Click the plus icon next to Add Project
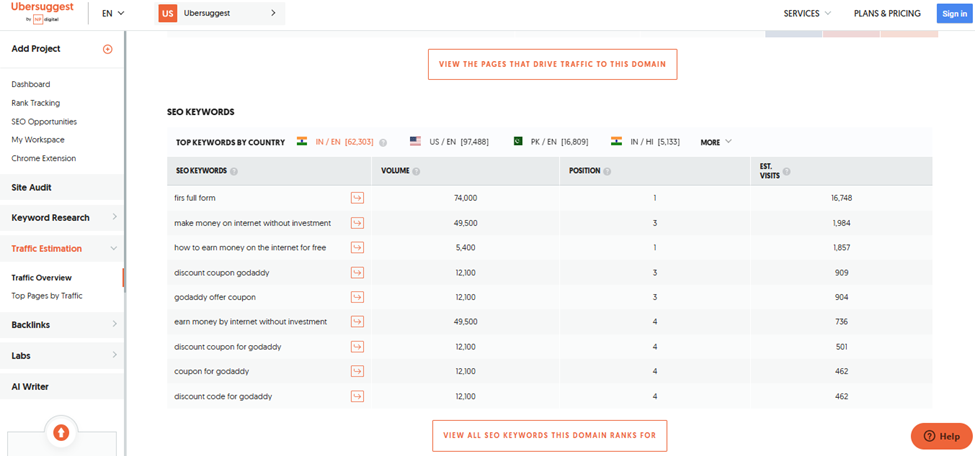 [108, 49]
